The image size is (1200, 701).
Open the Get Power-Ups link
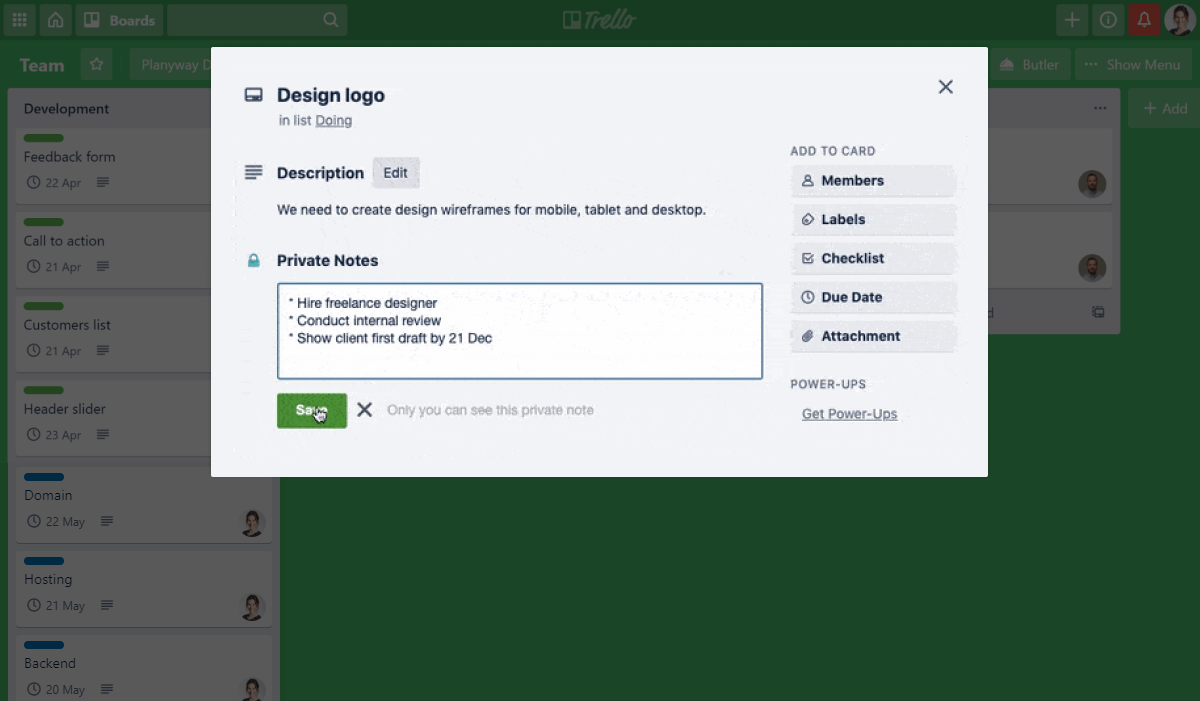click(x=849, y=414)
